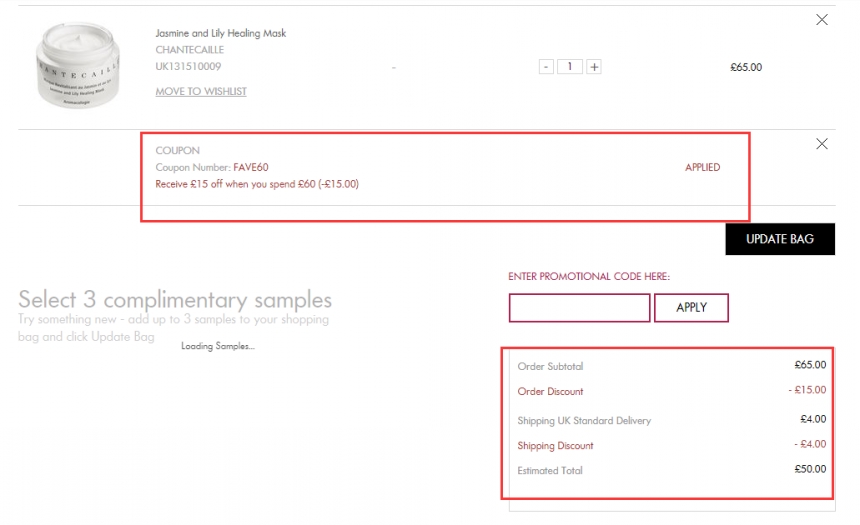
Task: Click the COUPON section heading
Action: pyautogui.click(x=177, y=150)
